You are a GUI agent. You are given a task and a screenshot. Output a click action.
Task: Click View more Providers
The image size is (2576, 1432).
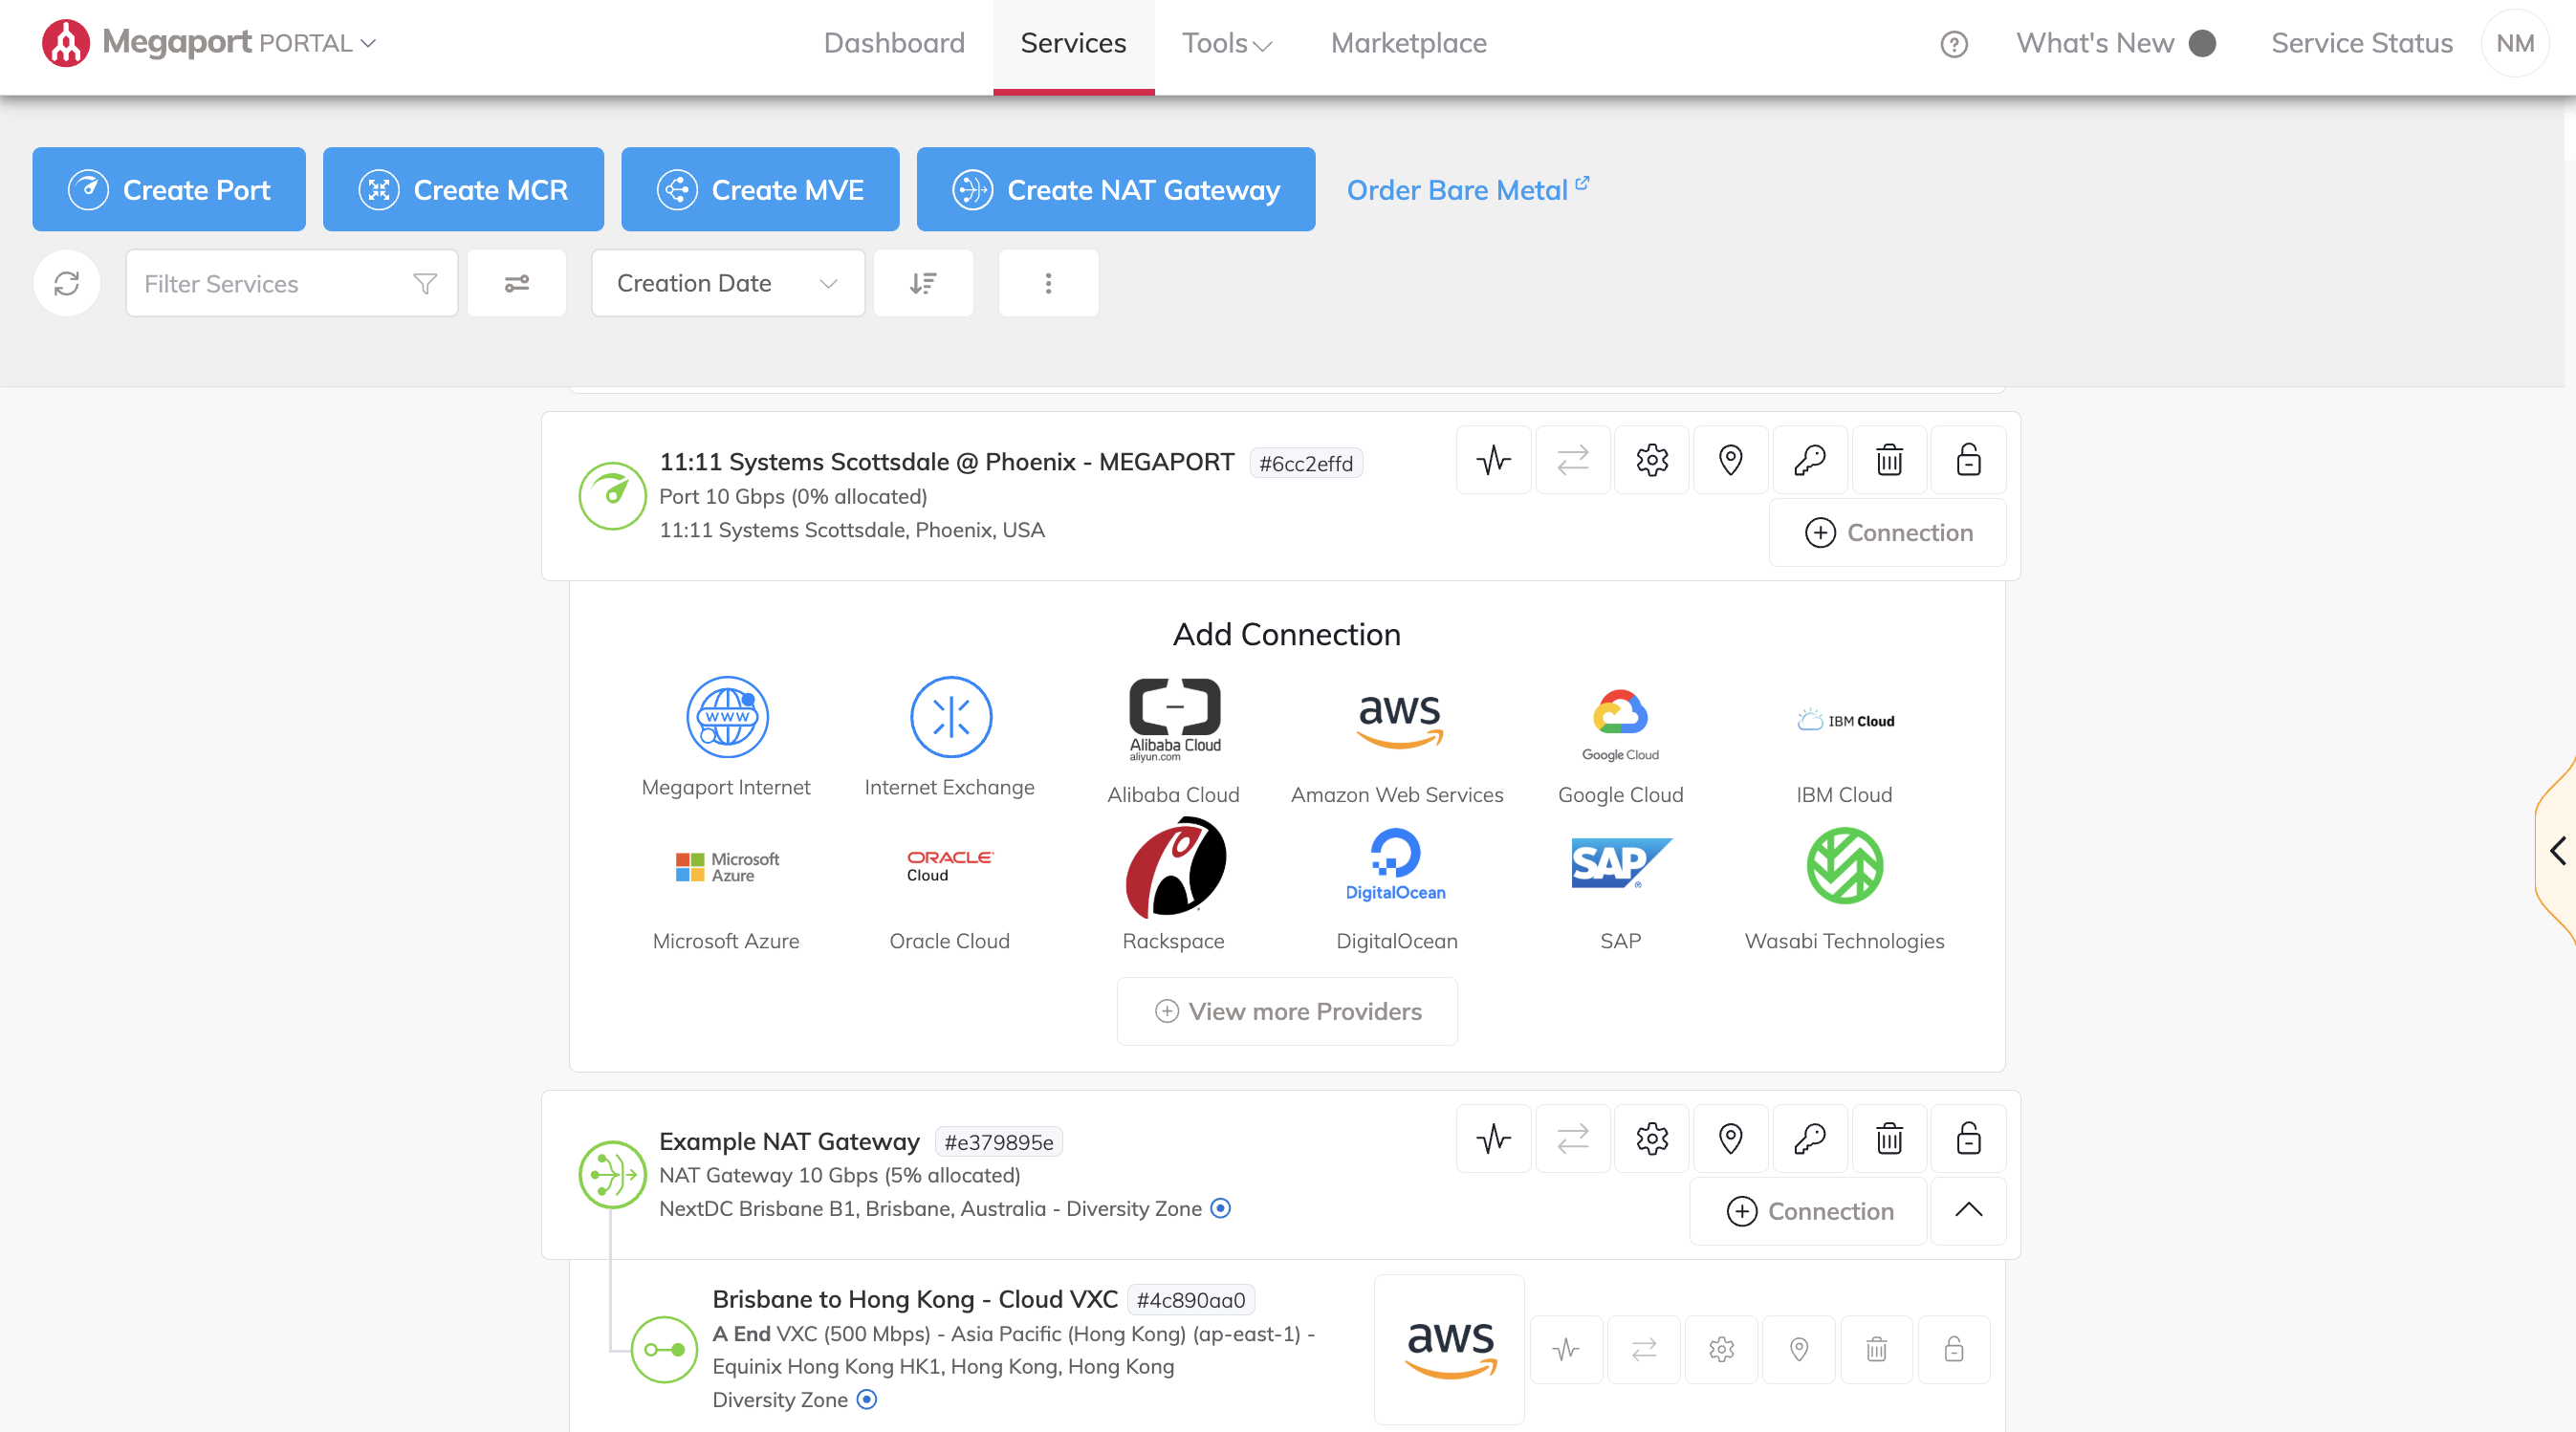1286,1011
